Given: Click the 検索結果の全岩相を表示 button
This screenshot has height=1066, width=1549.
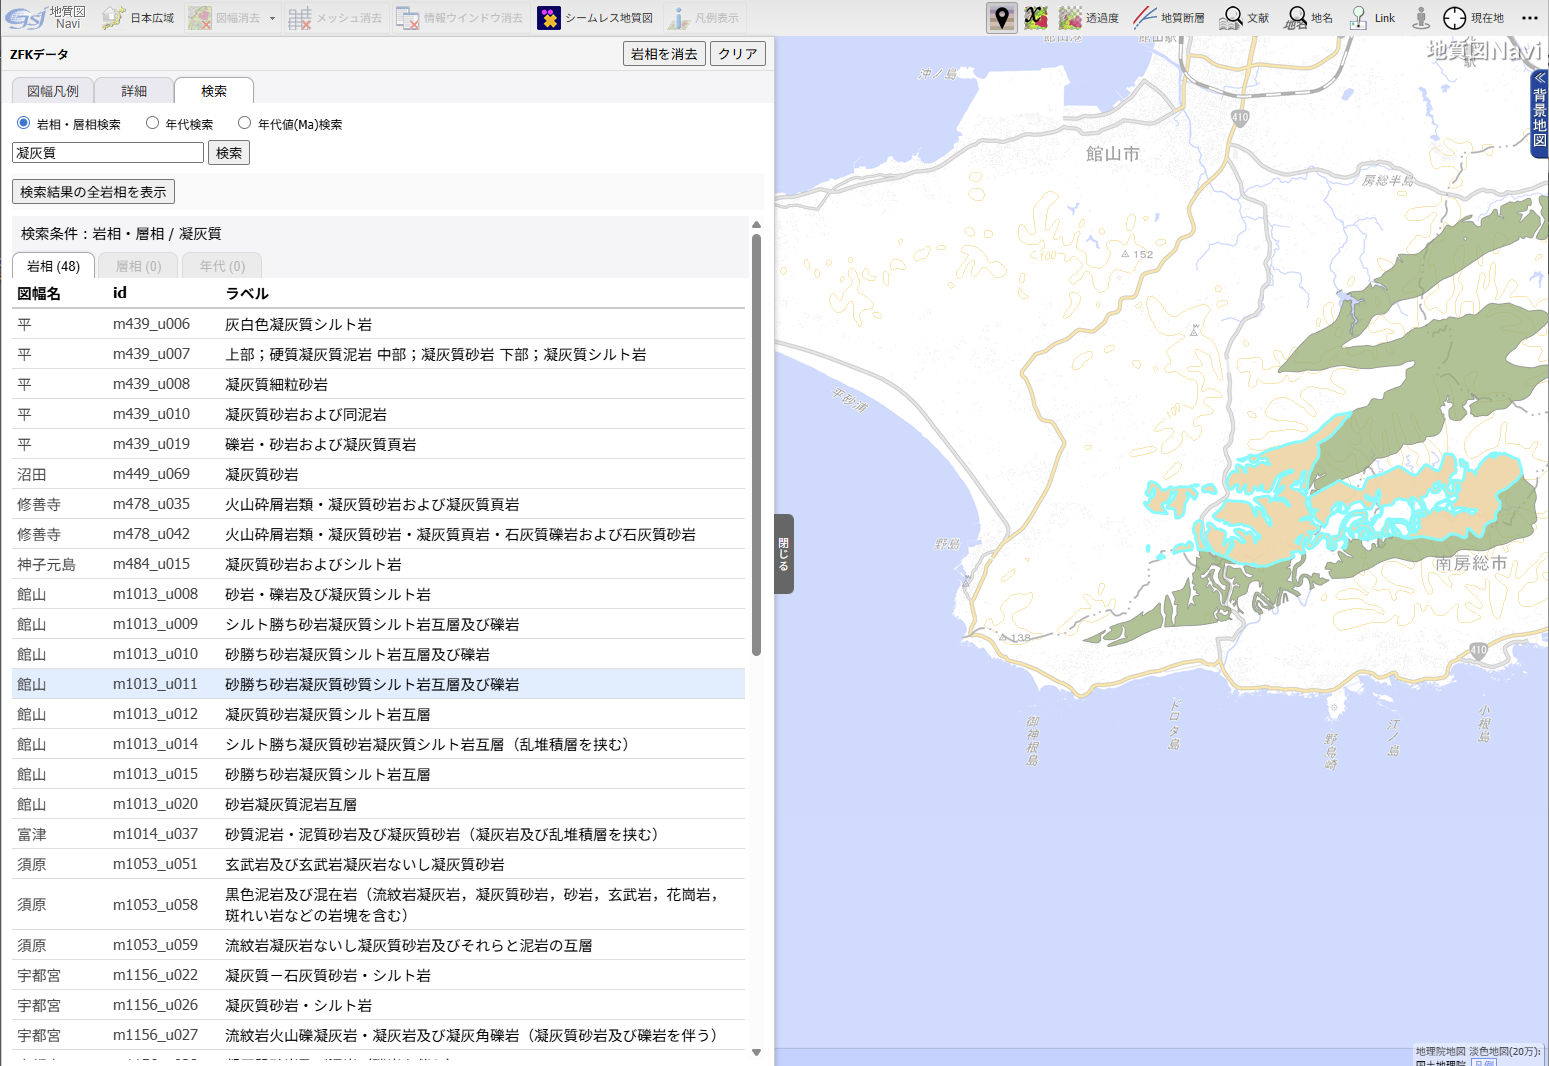Looking at the screenshot, I should [x=93, y=192].
